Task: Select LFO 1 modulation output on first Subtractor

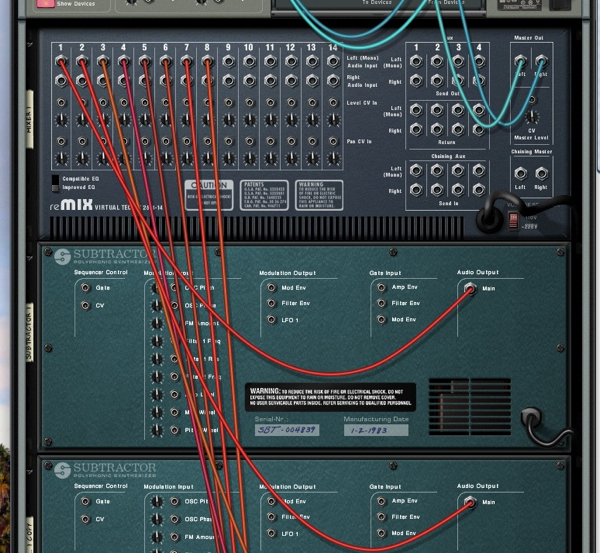Action: (270, 320)
